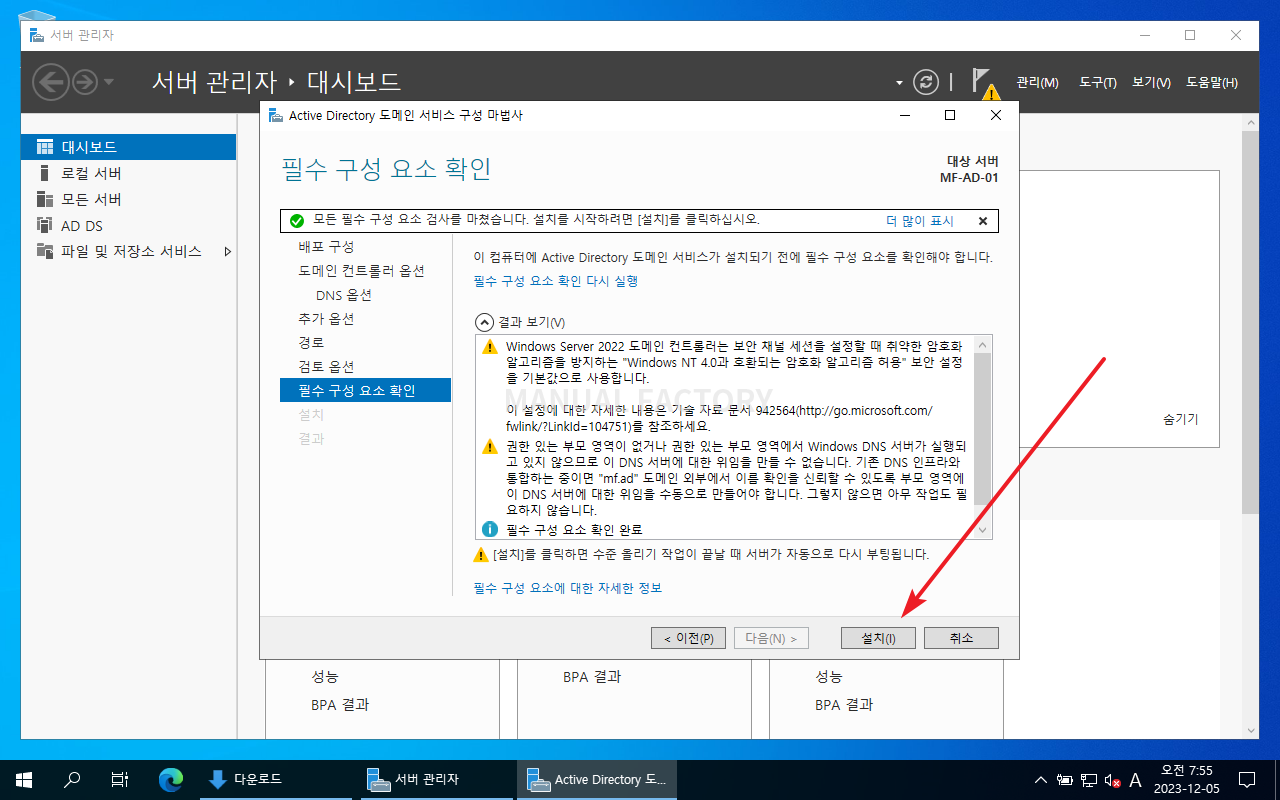Launch Microsoft Edge from taskbar
This screenshot has height=800, width=1280.
coord(171,779)
